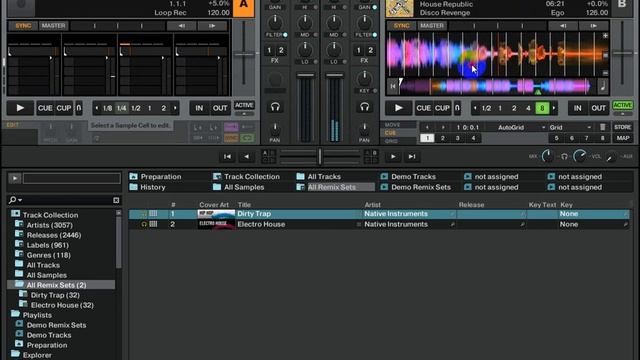Click channel A volume fader
The width and height of the screenshot is (640, 360).
[305, 76]
